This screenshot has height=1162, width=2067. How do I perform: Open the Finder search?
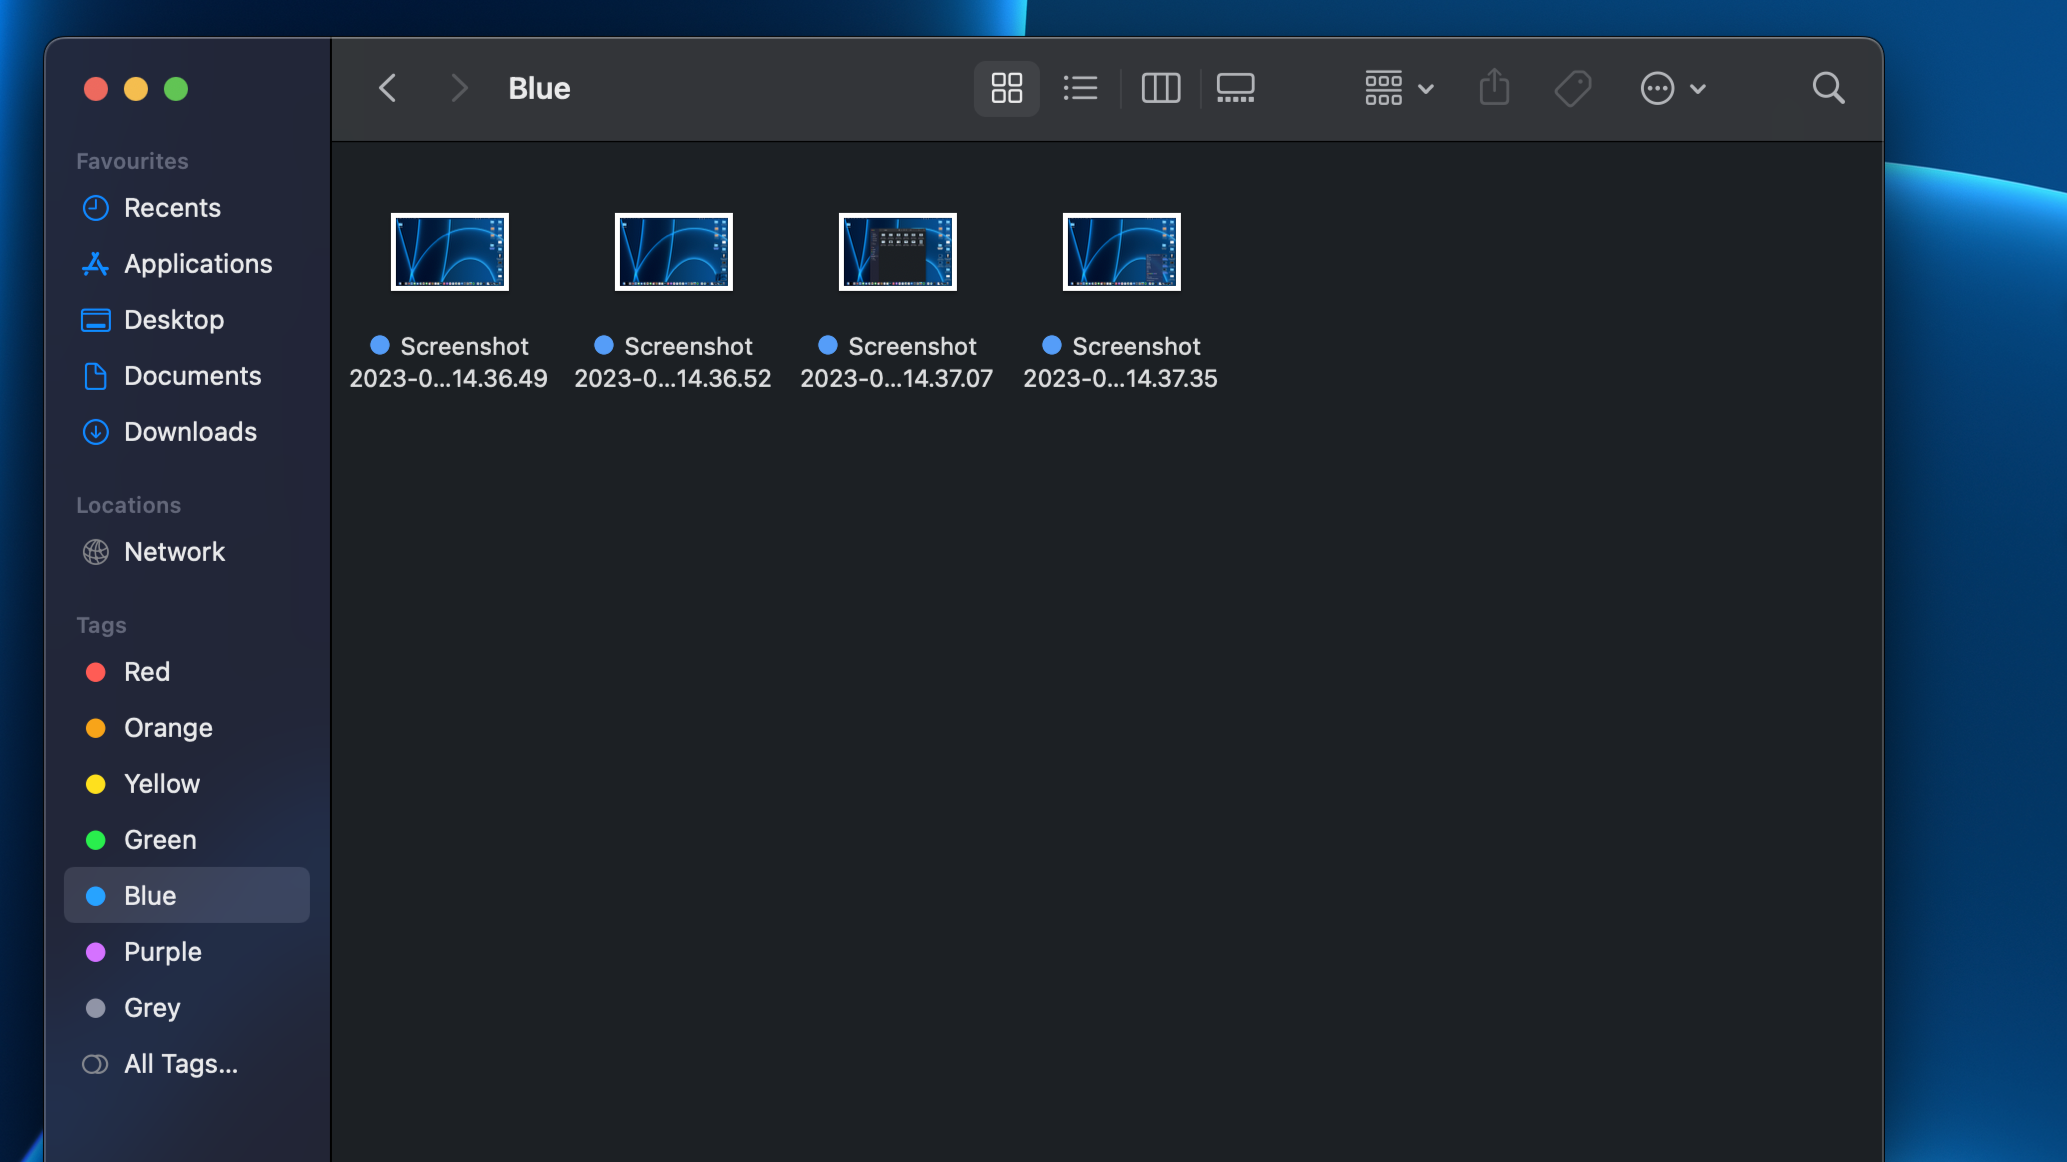(x=1828, y=88)
